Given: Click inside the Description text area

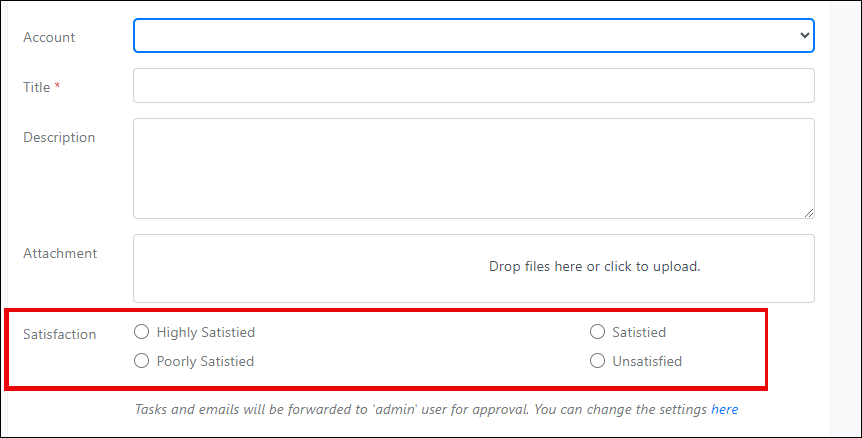Looking at the screenshot, I should point(473,168).
